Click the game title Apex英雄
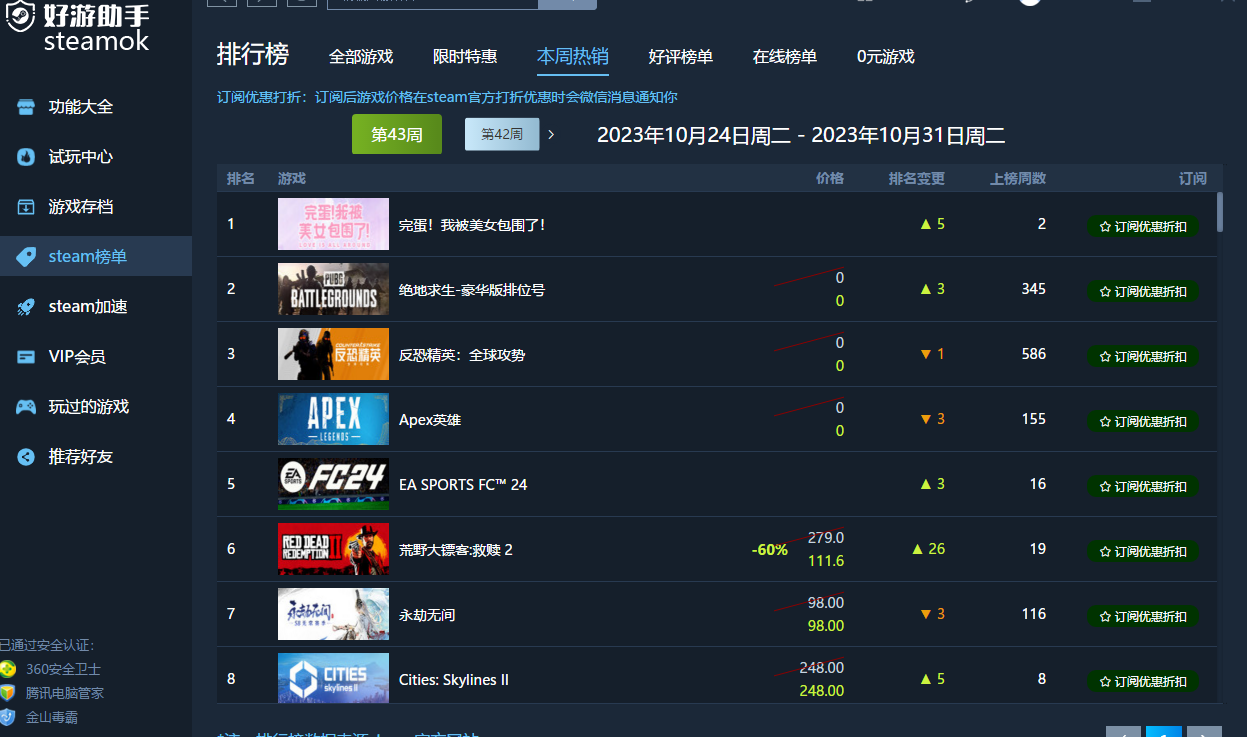The width and height of the screenshot is (1247, 737). 430,420
